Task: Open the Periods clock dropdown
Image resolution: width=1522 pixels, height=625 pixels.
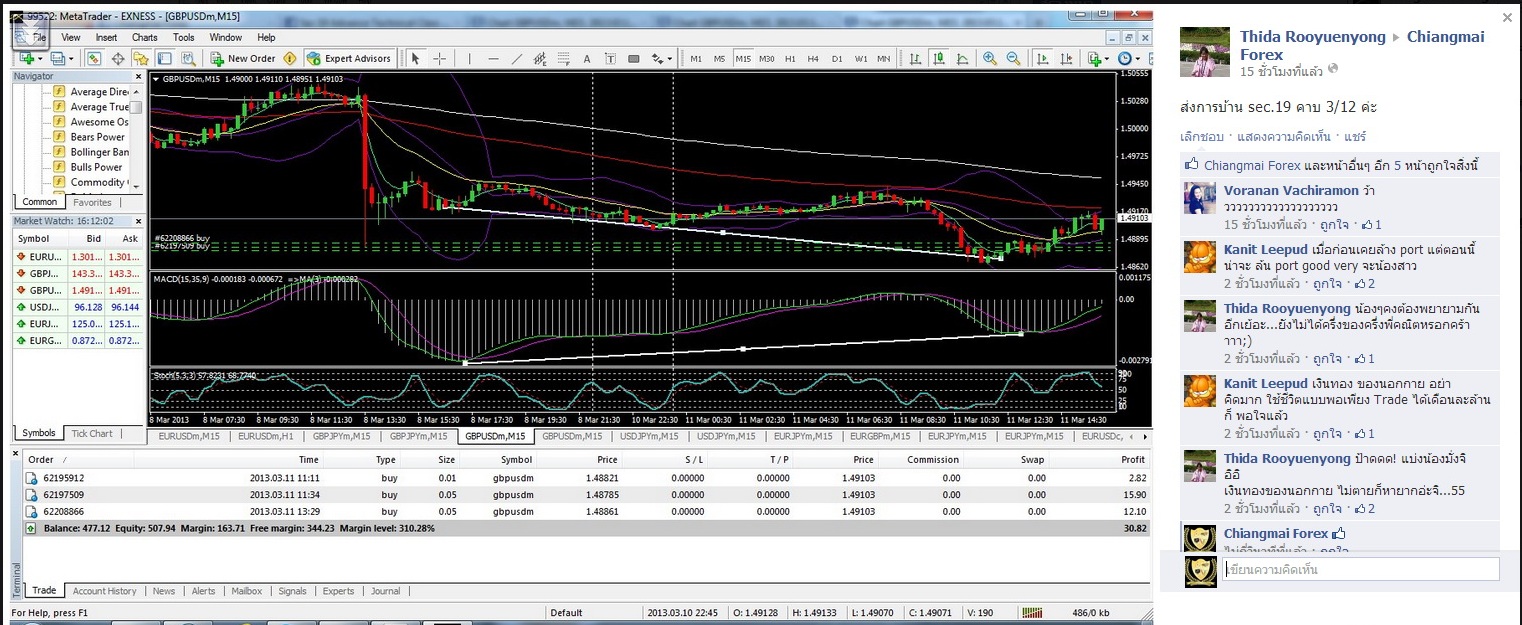Action: tap(1127, 58)
